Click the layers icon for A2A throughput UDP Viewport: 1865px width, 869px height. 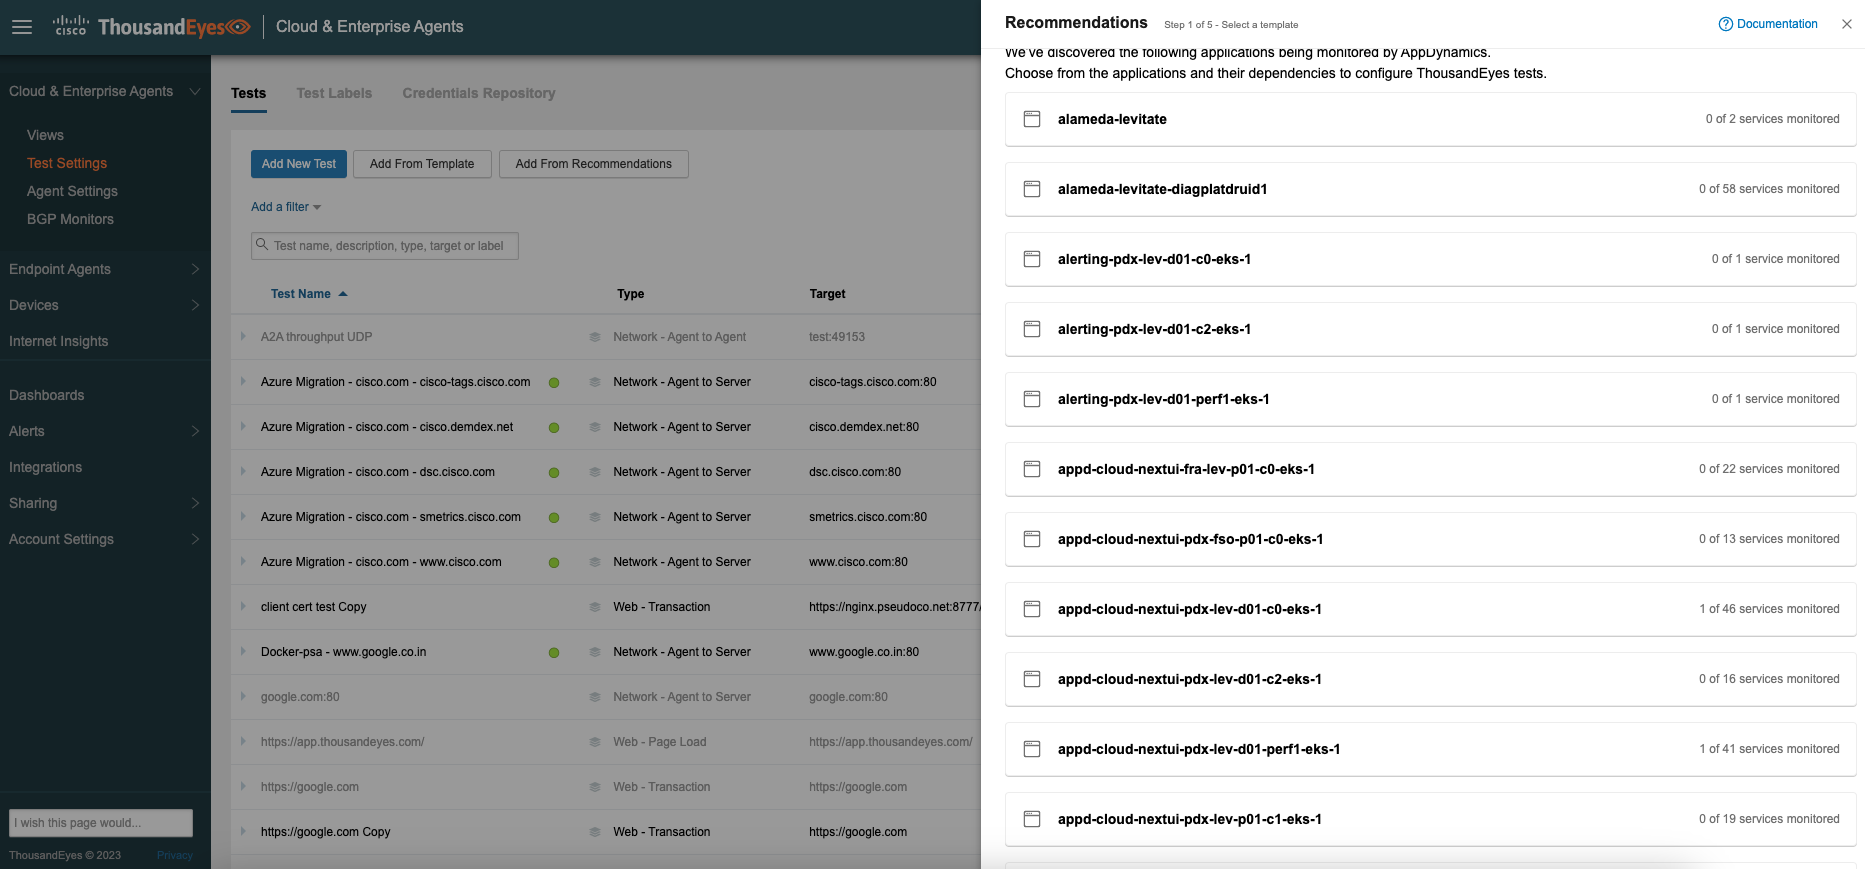pyautogui.click(x=594, y=337)
